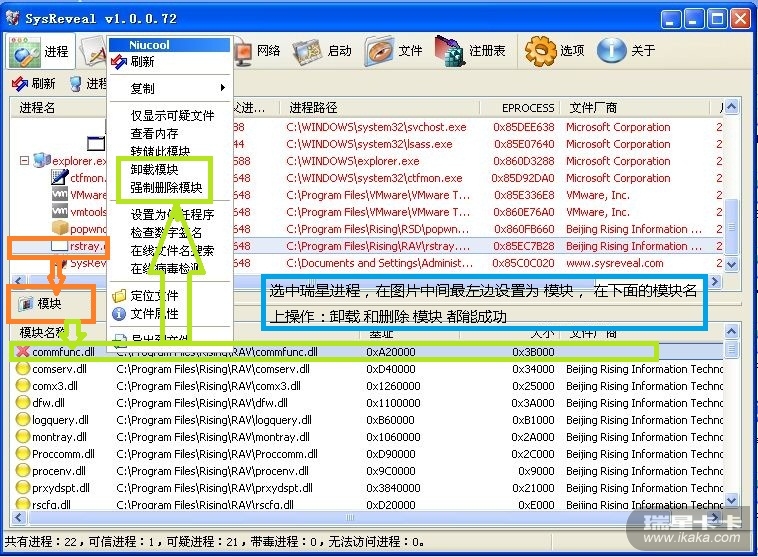Viewport: 758px width, 557px height.
Task: Choose 卸载模块 to unload module
Action: coord(154,169)
